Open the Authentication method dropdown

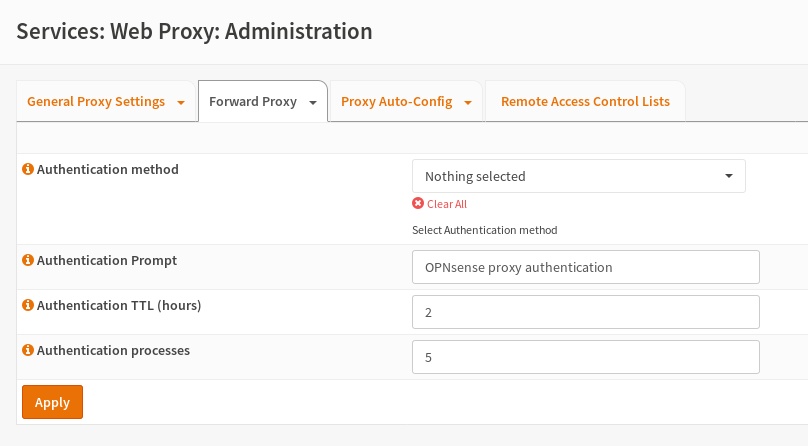(578, 176)
